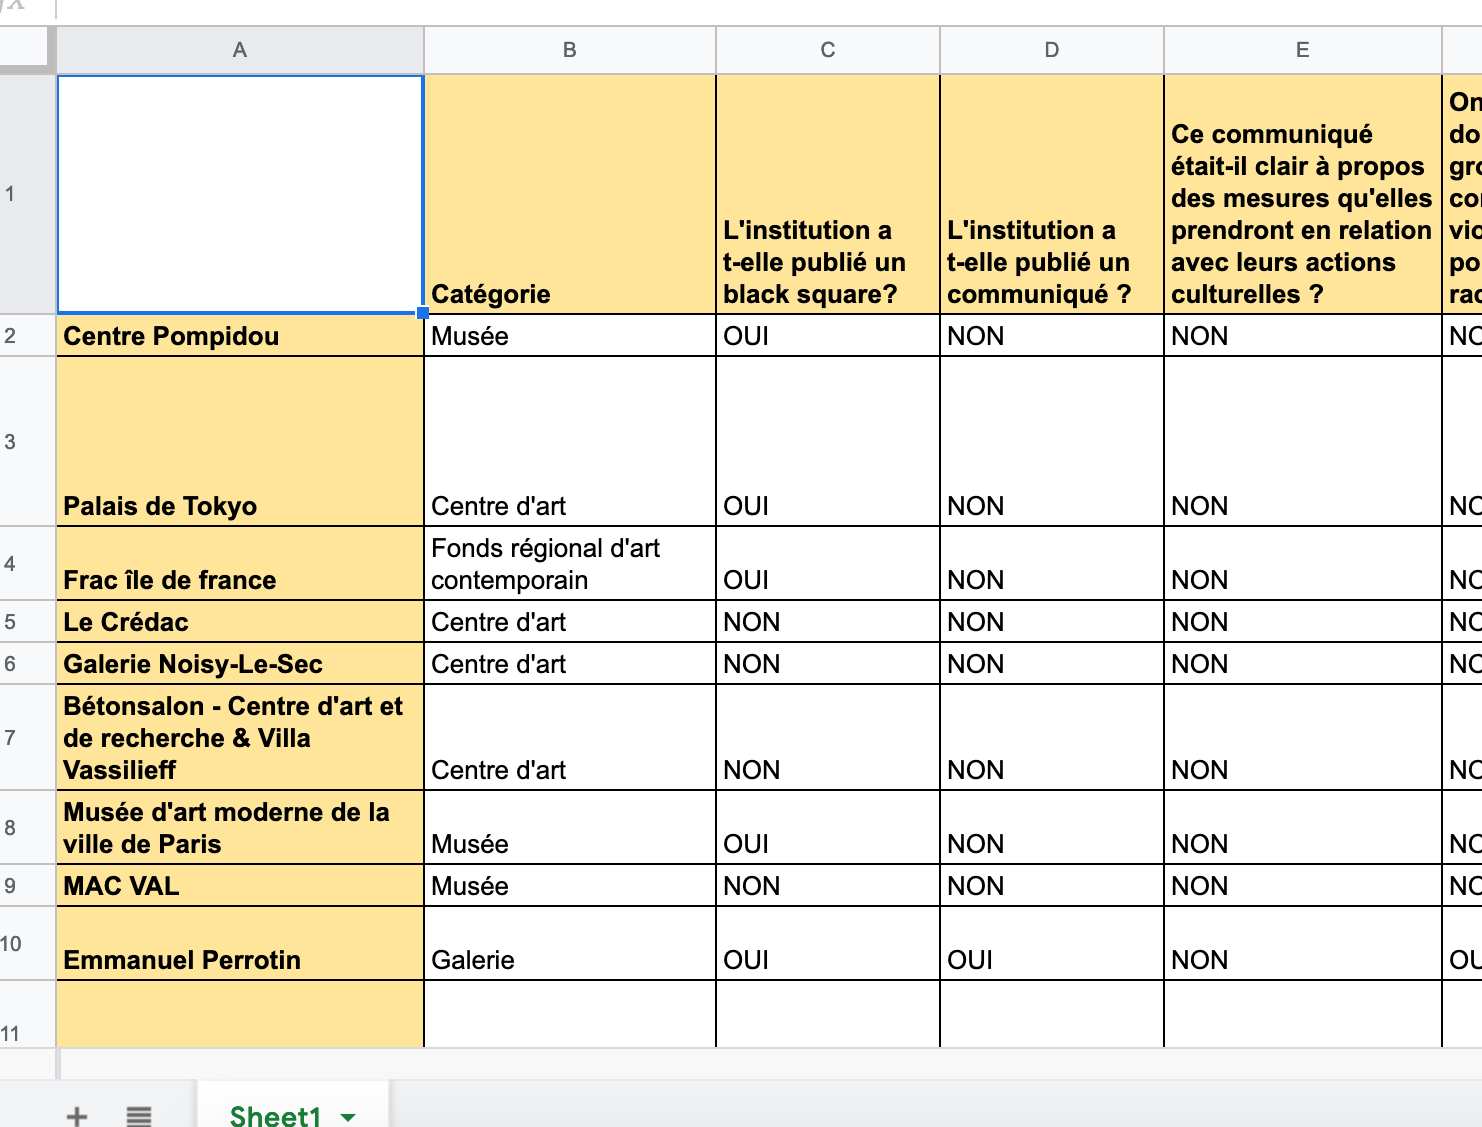Click OUI communiqué for Emmanuel Perrotin
This screenshot has height=1127, width=1482.
(x=1052, y=944)
